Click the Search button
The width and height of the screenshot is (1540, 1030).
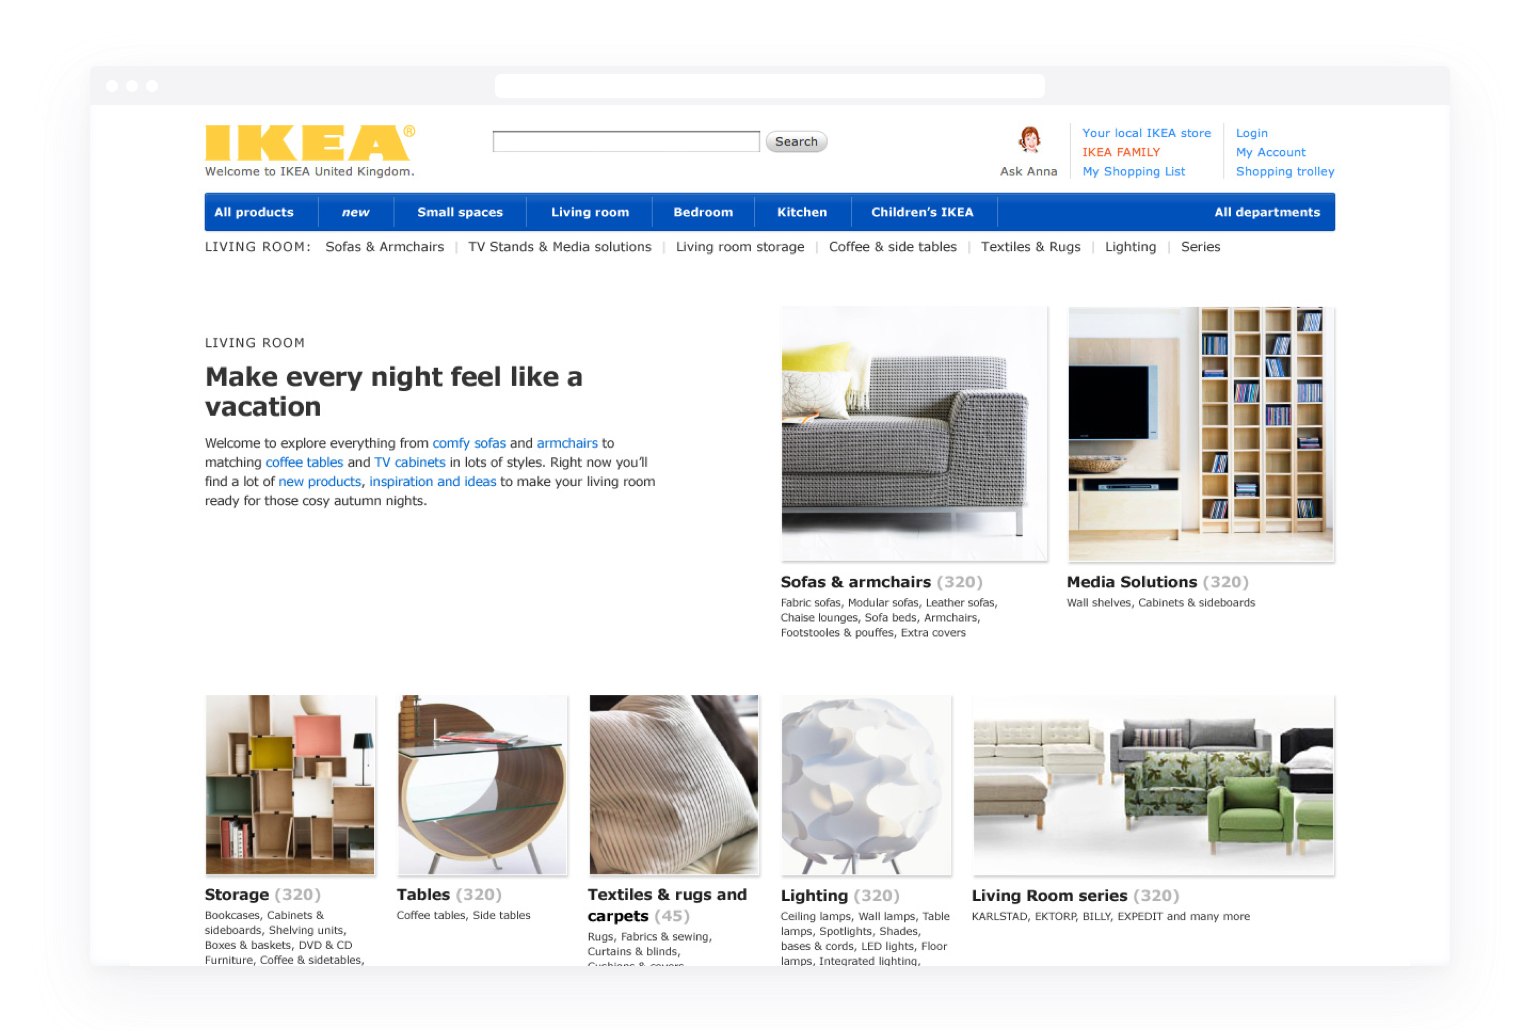[x=796, y=142]
